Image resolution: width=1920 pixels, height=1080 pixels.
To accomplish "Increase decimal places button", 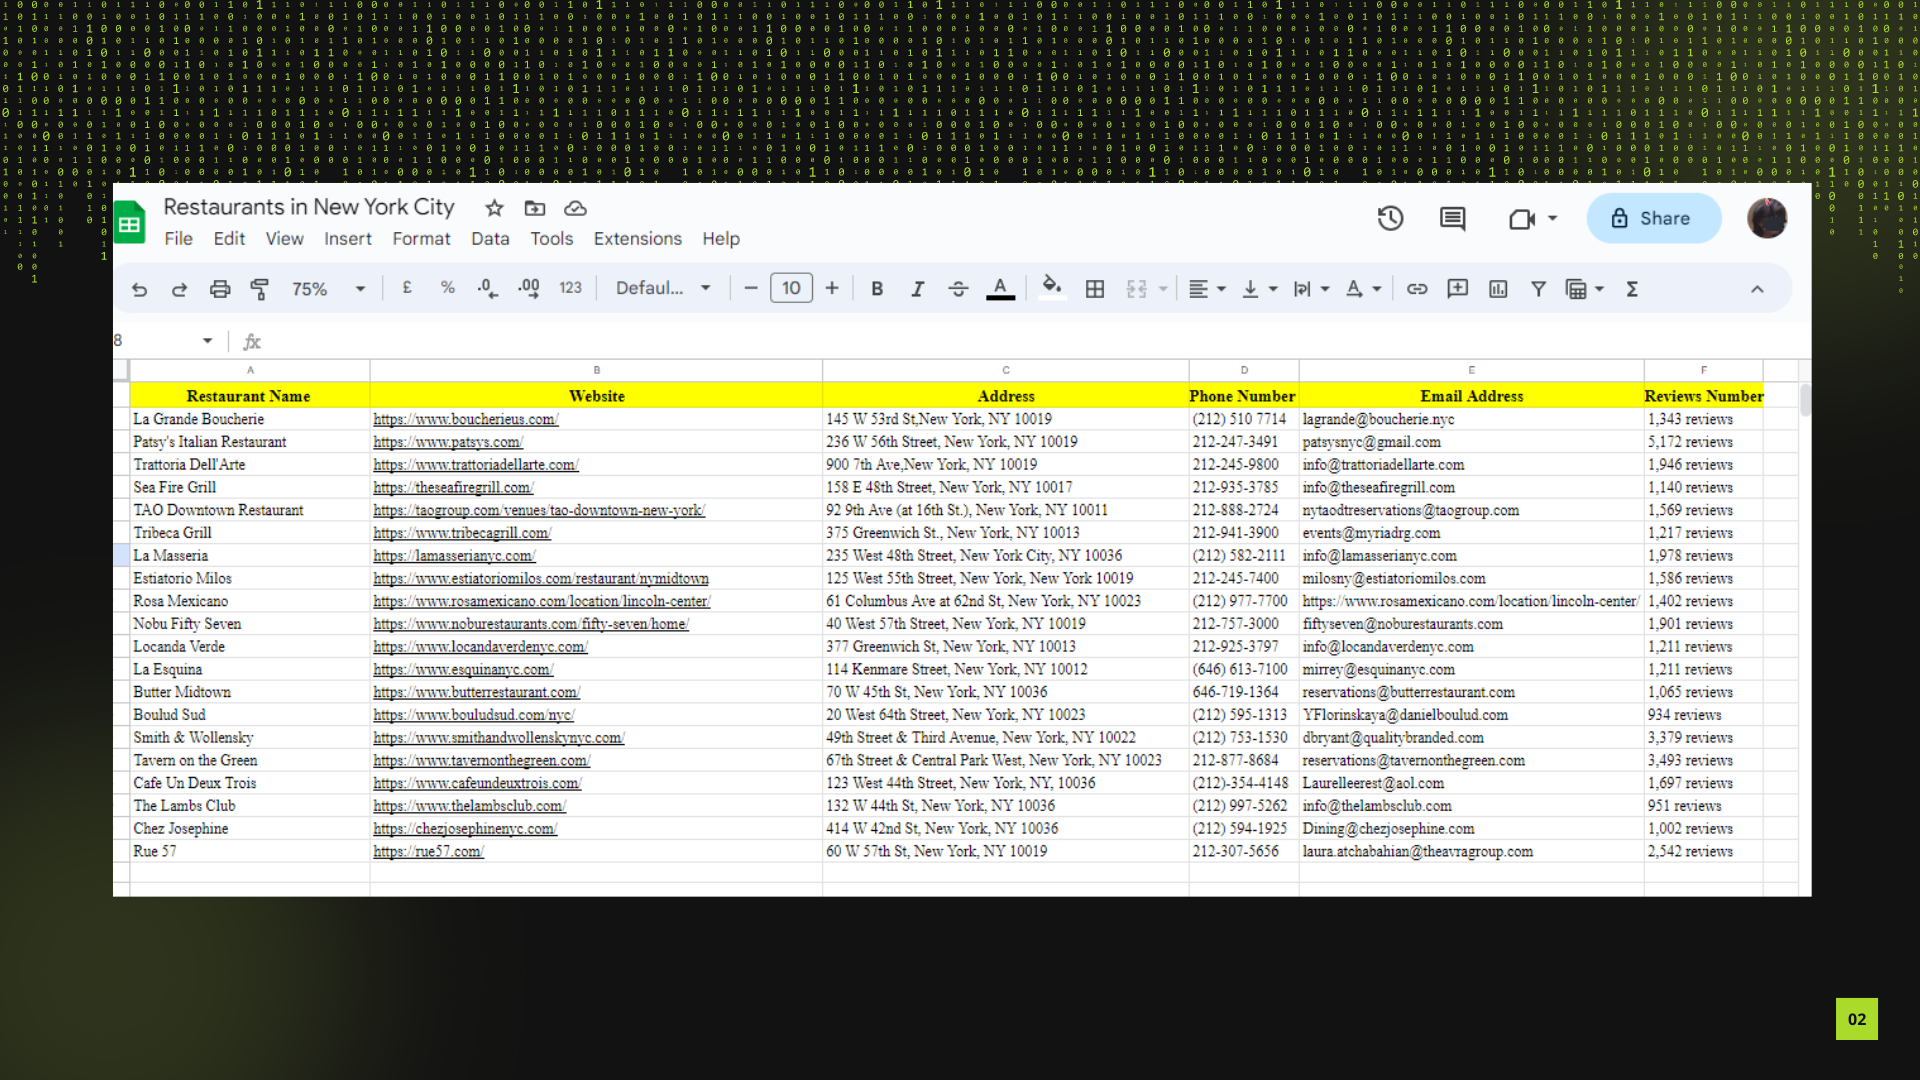I will pos(529,289).
